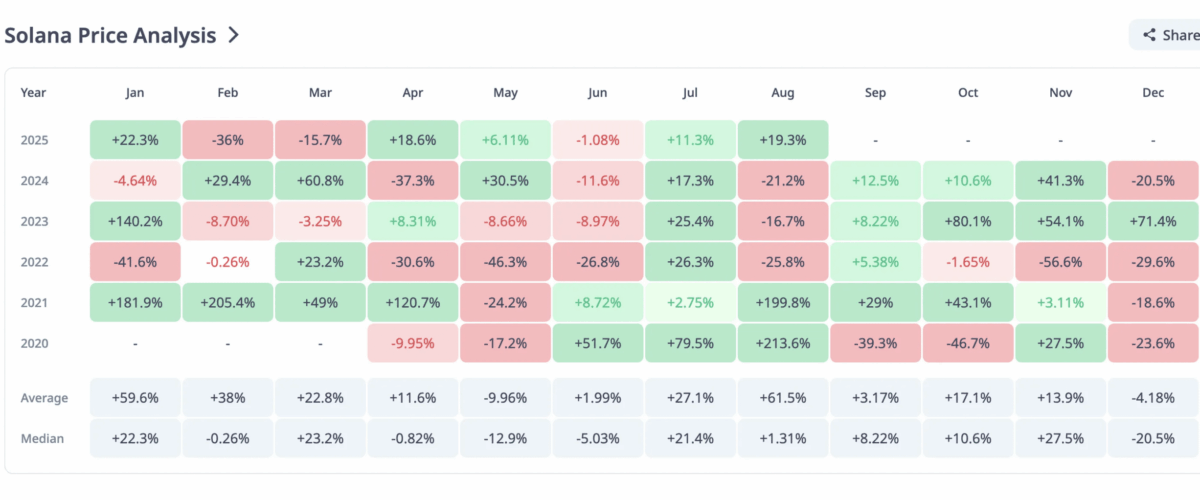
Task: Expand the Solana Price Analysis chevron
Action: [x=233, y=35]
